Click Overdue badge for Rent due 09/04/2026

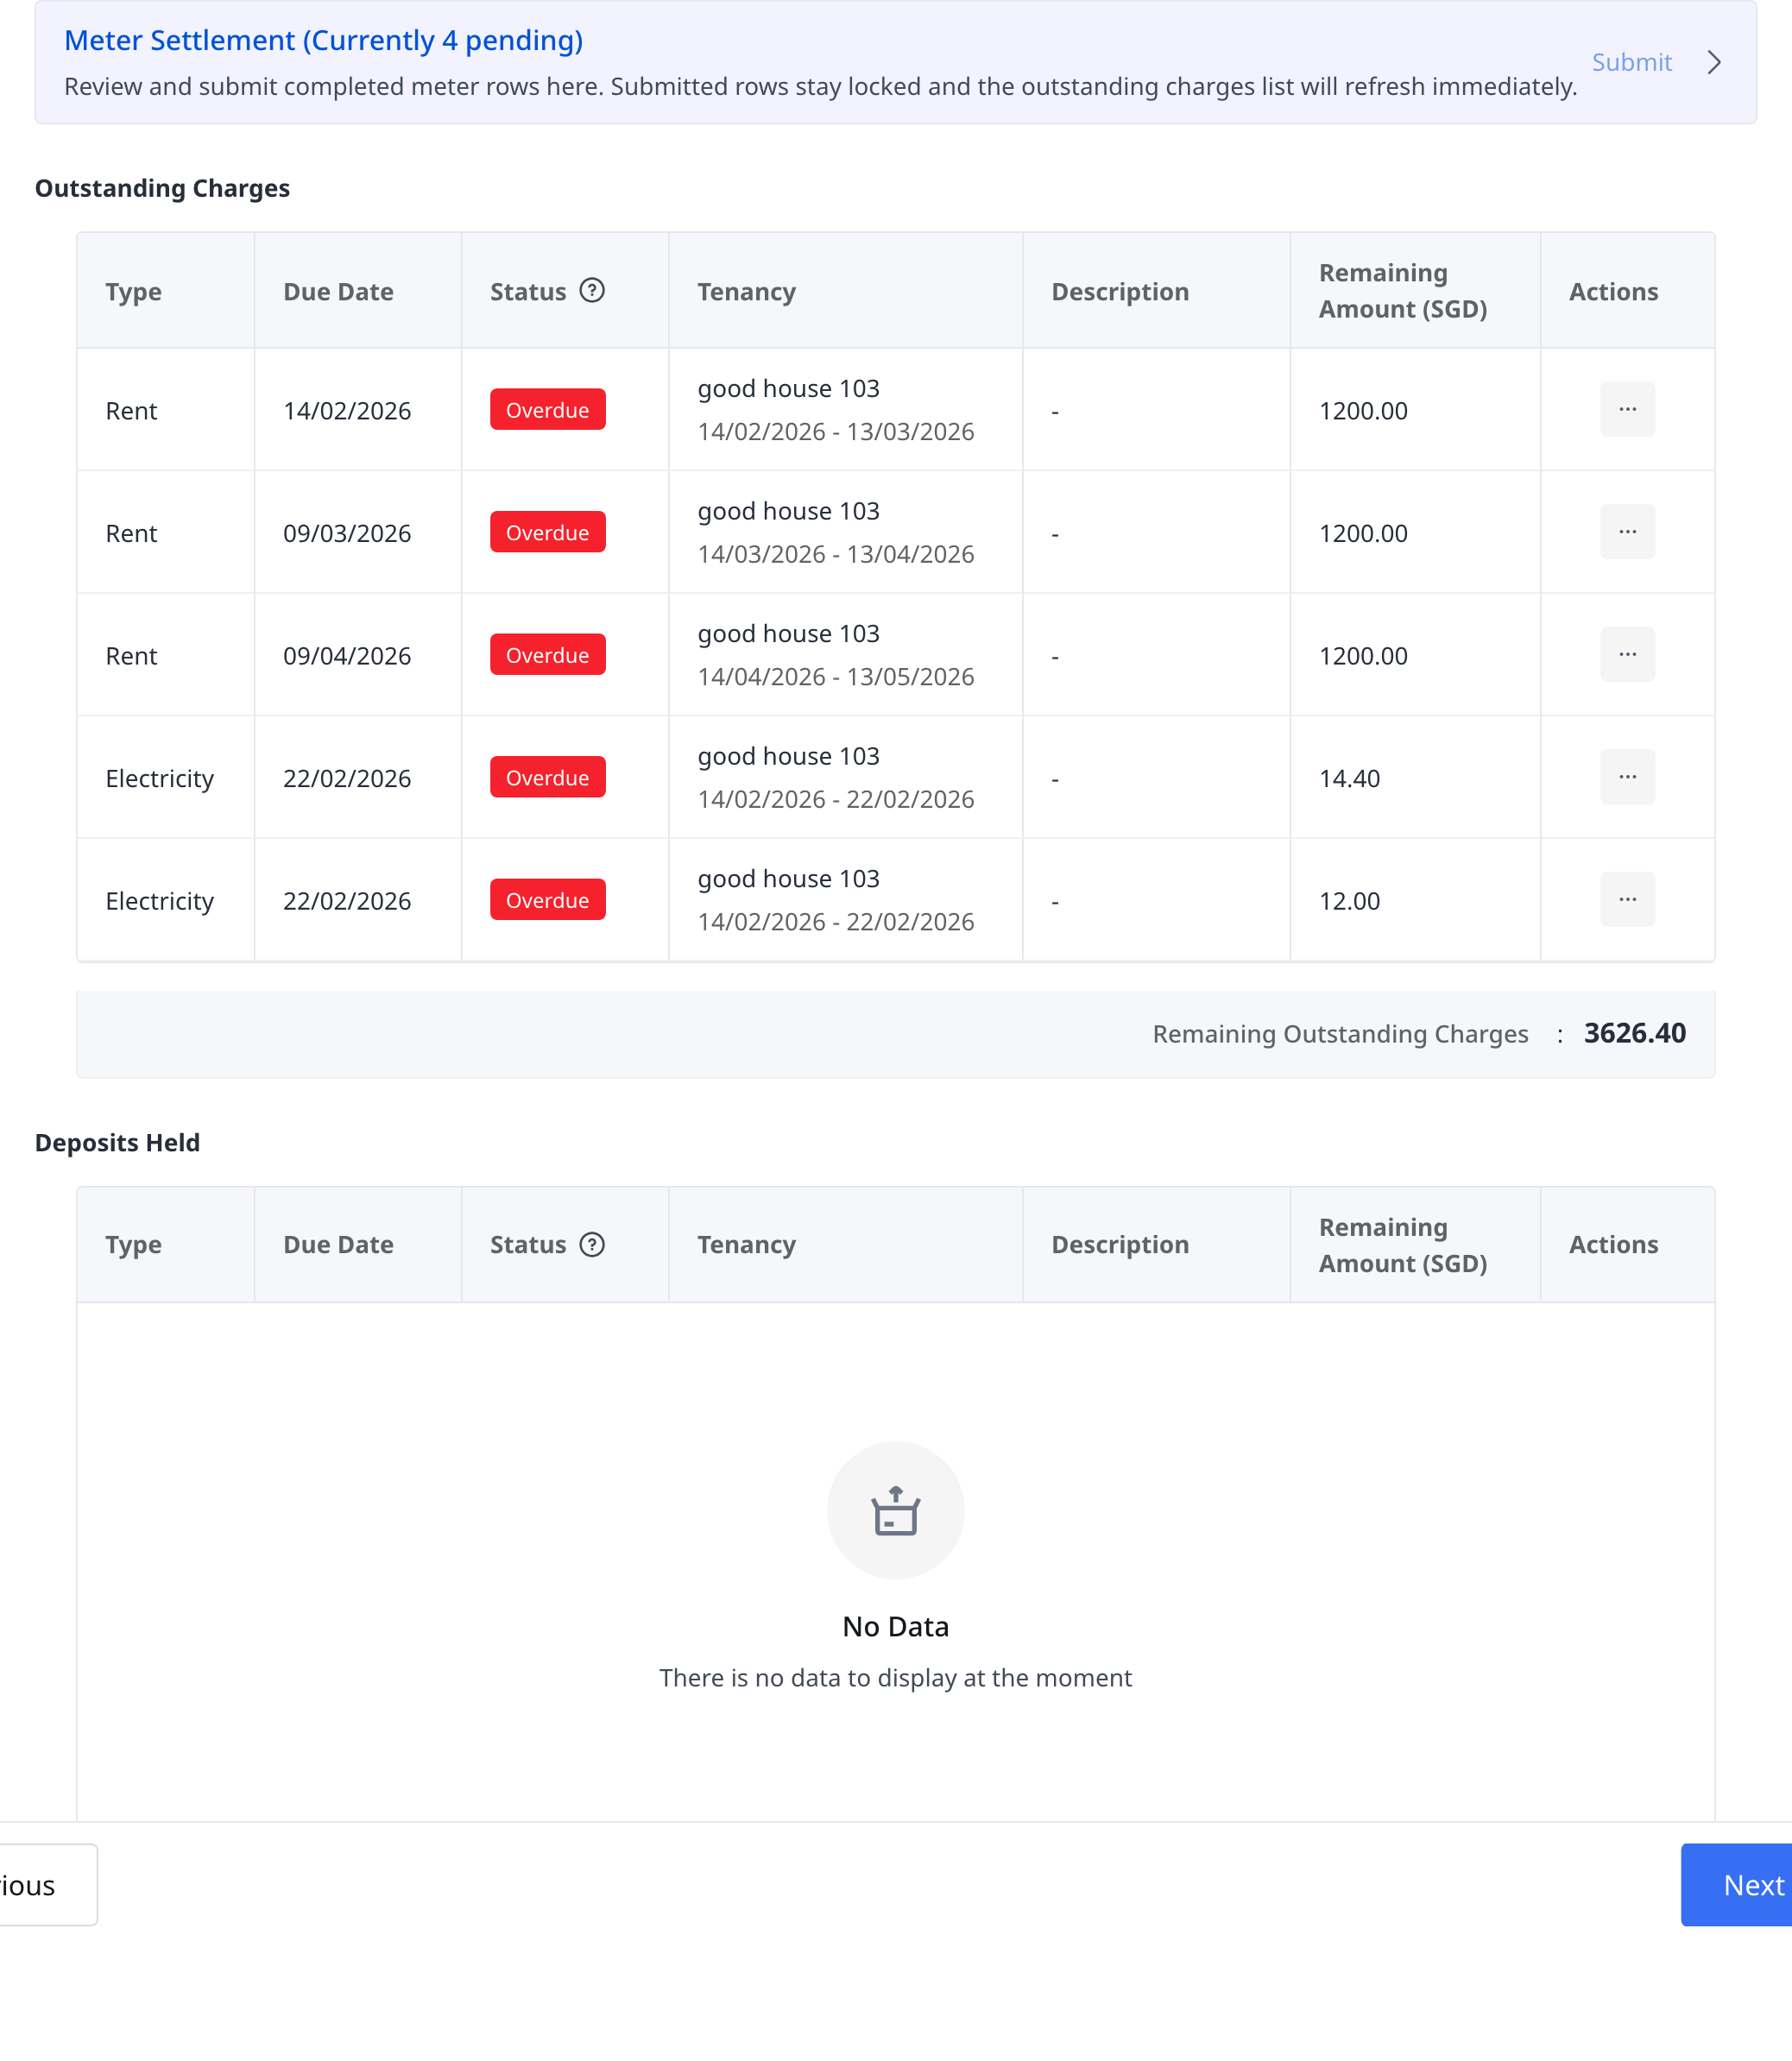click(x=547, y=655)
